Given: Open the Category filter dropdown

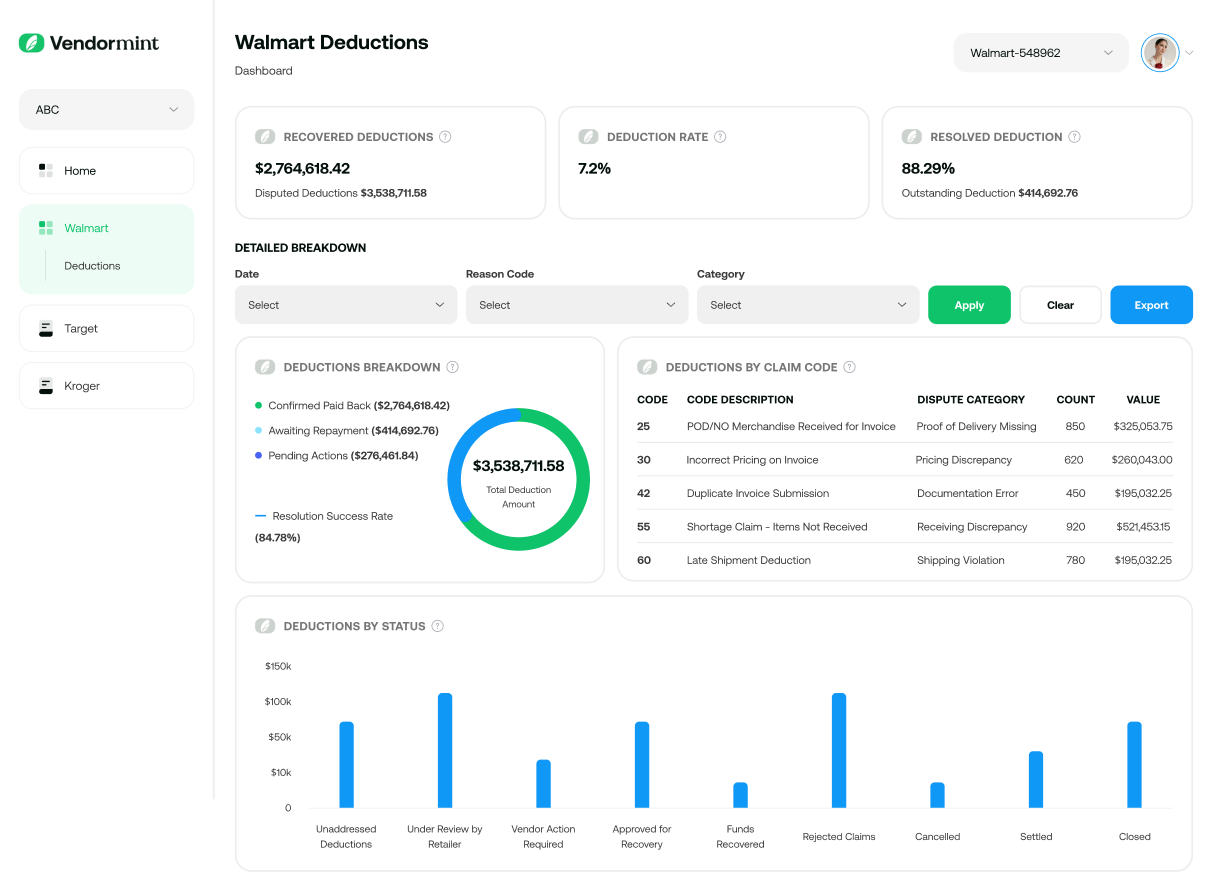Looking at the screenshot, I should coord(808,305).
